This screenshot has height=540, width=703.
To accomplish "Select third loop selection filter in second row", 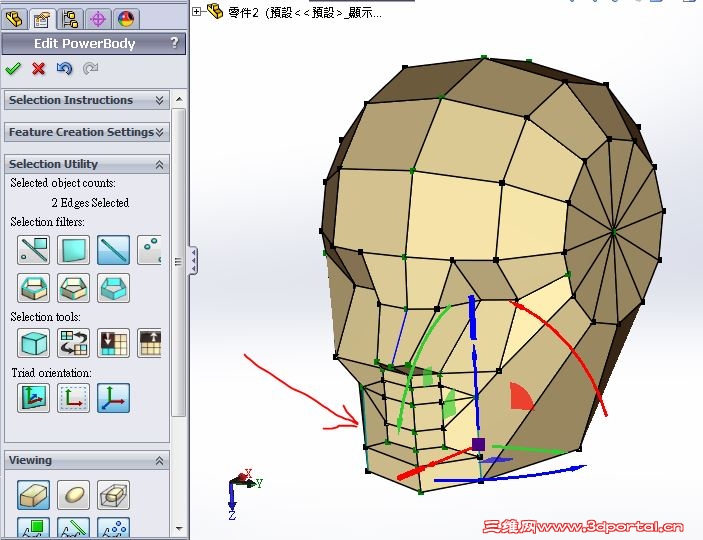I will 113,288.
